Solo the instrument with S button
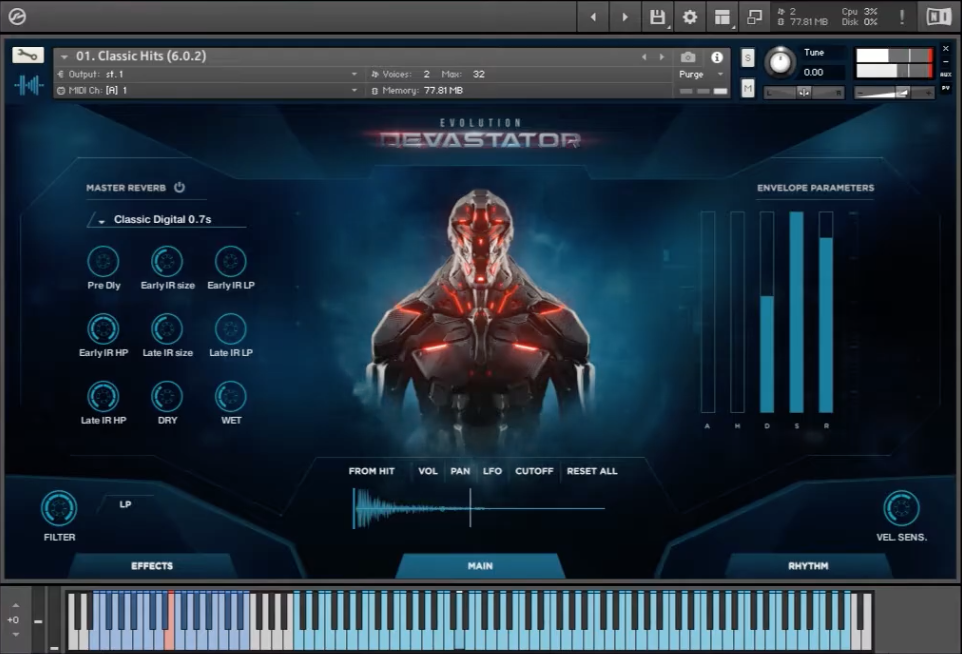This screenshot has width=962, height=654. 747,58
